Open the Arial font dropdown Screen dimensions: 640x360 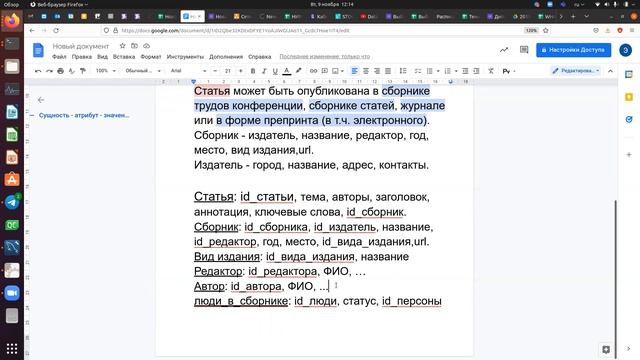click(x=188, y=71)
